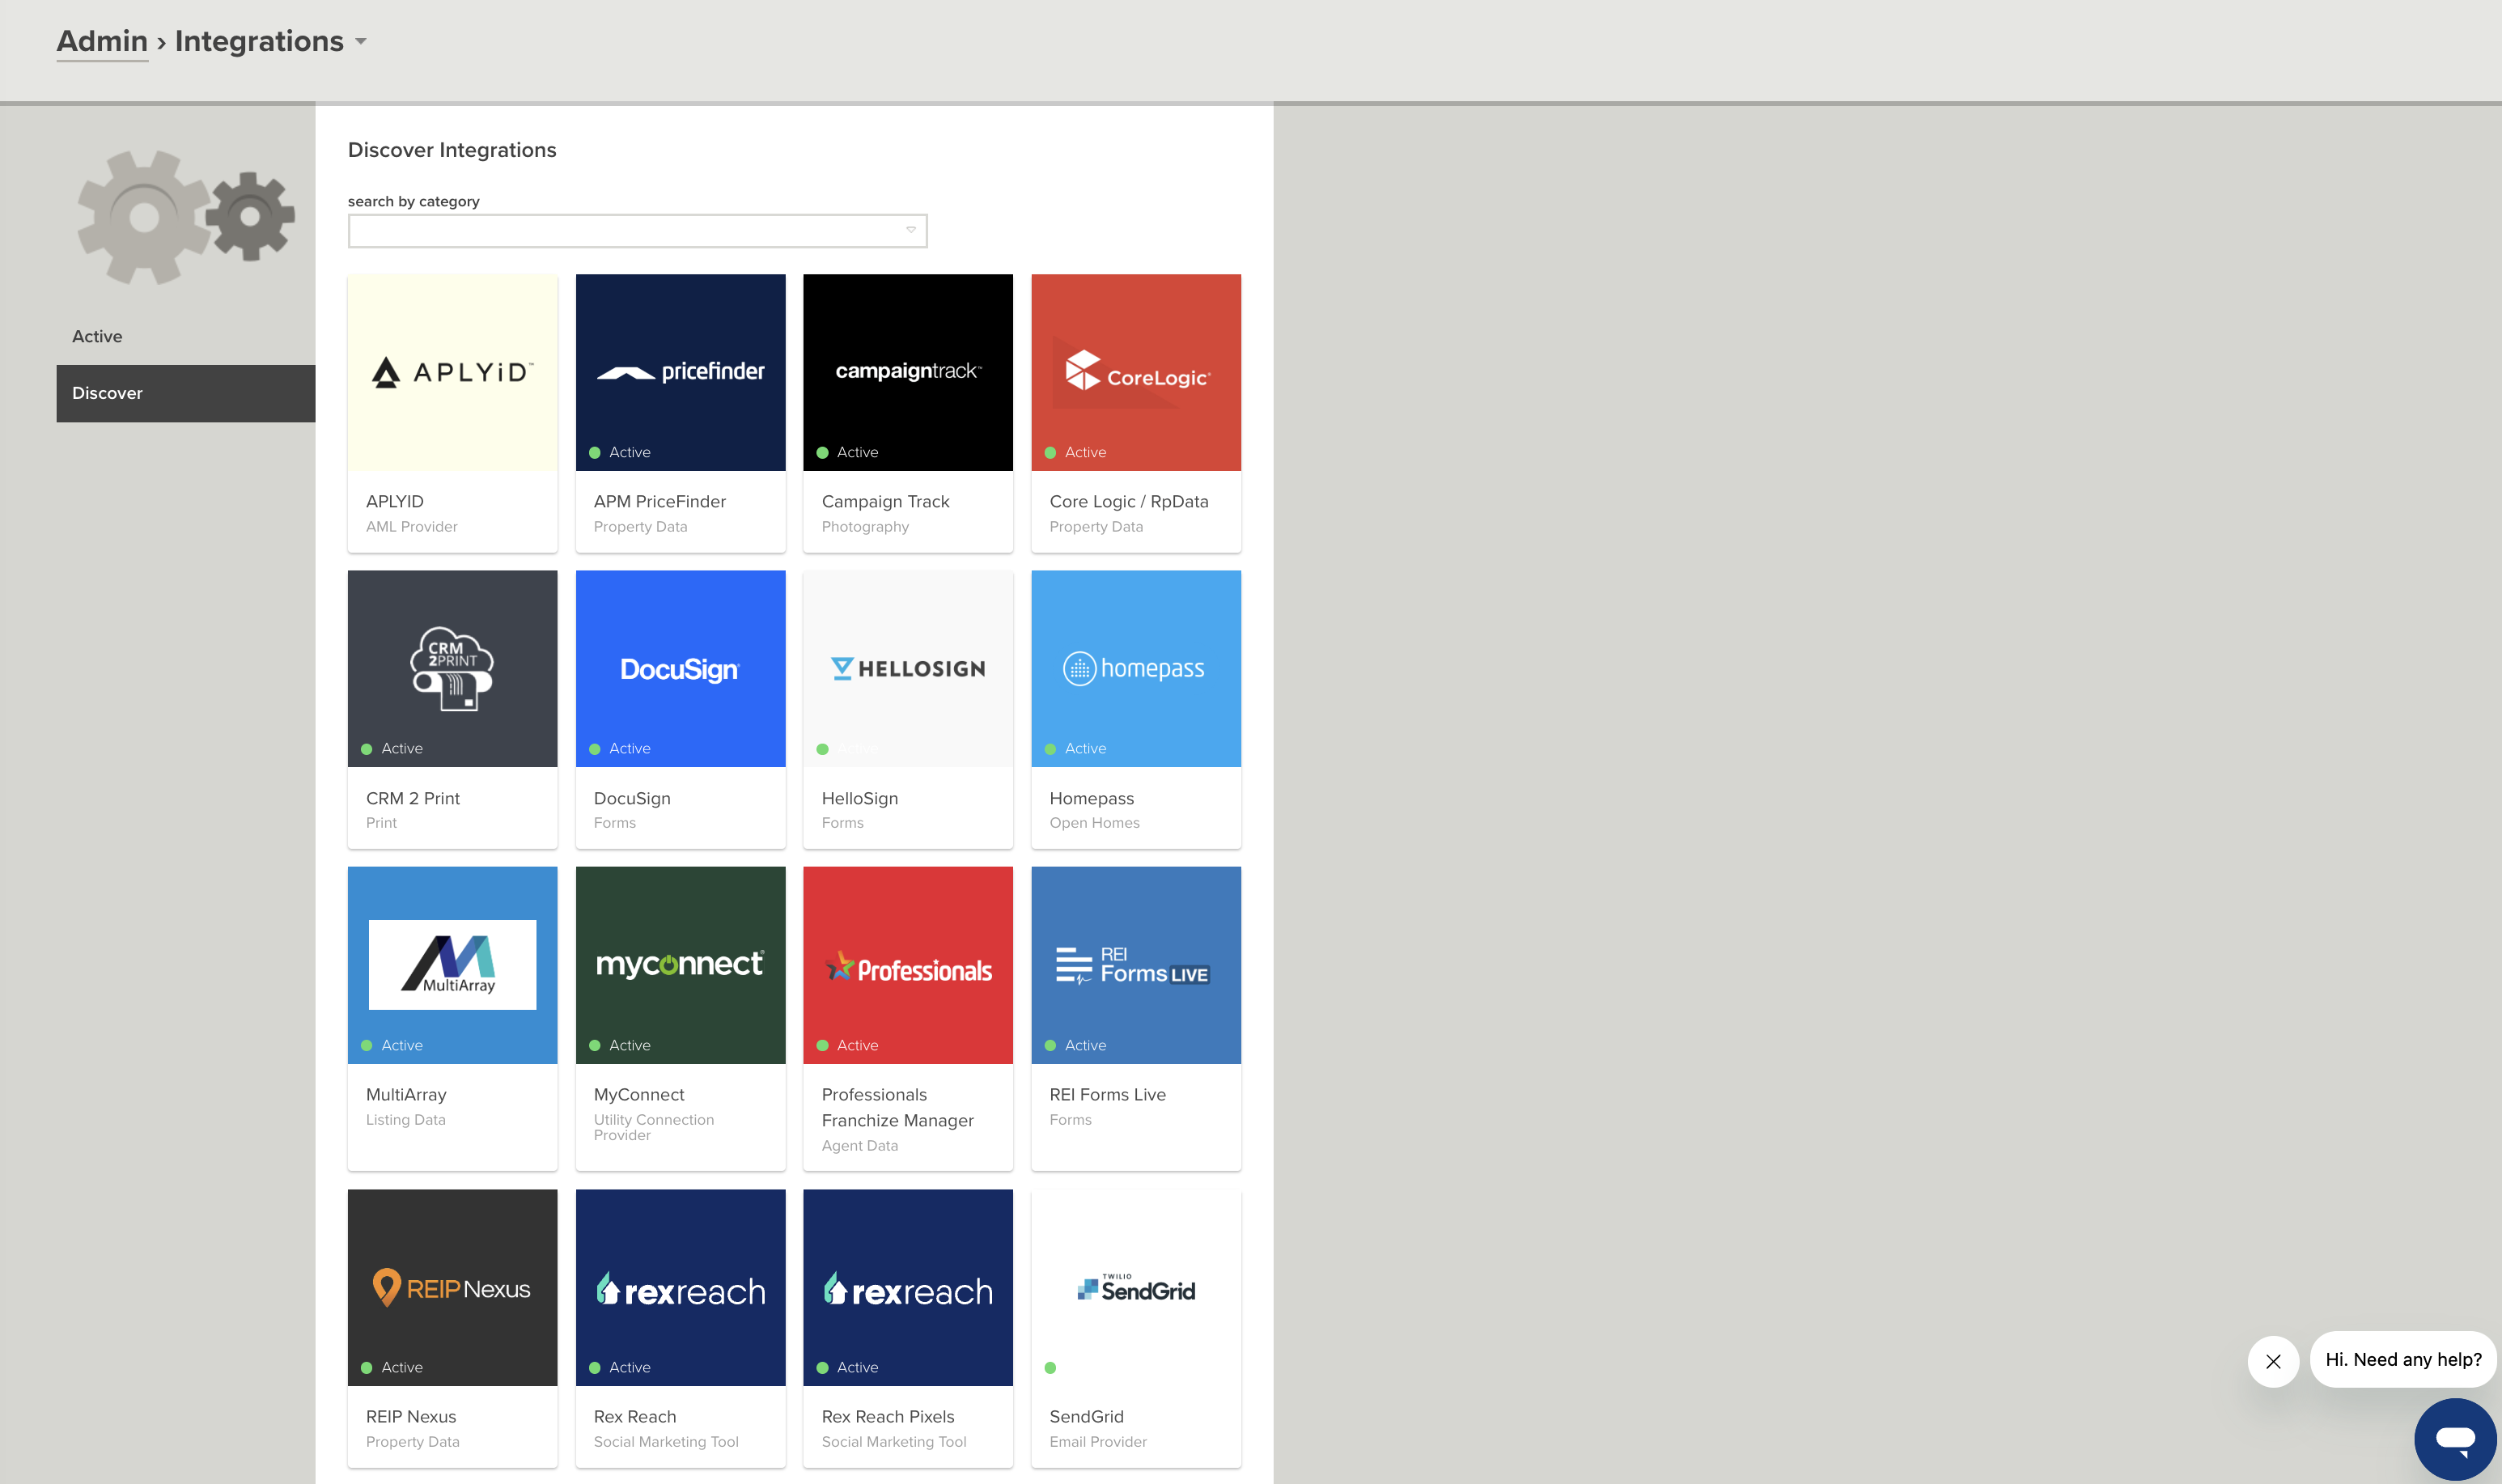Viewport: 2502px width, 1484px height.
Task: Click the DocuSign card title text
Action: (632, 798)
